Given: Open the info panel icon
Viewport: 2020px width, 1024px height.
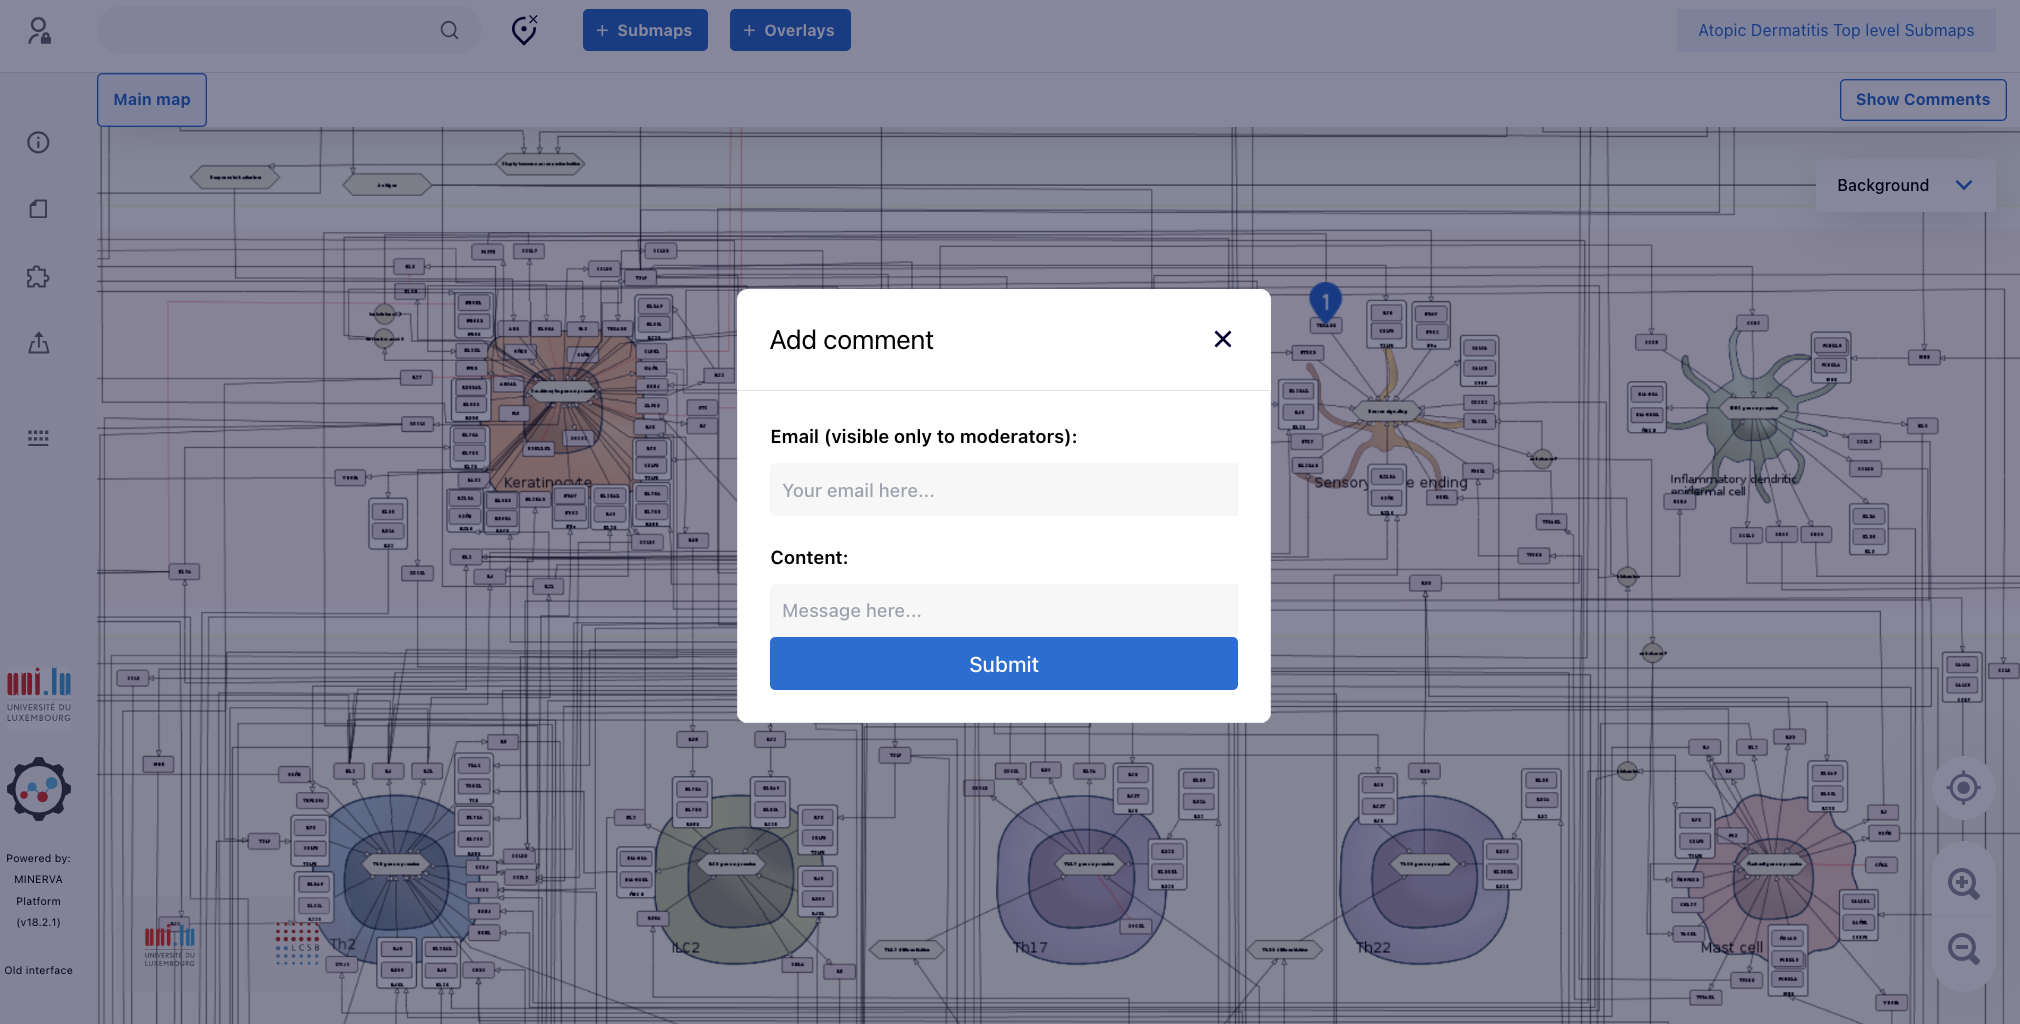Looking at the screenshot, I should (38, 142).
